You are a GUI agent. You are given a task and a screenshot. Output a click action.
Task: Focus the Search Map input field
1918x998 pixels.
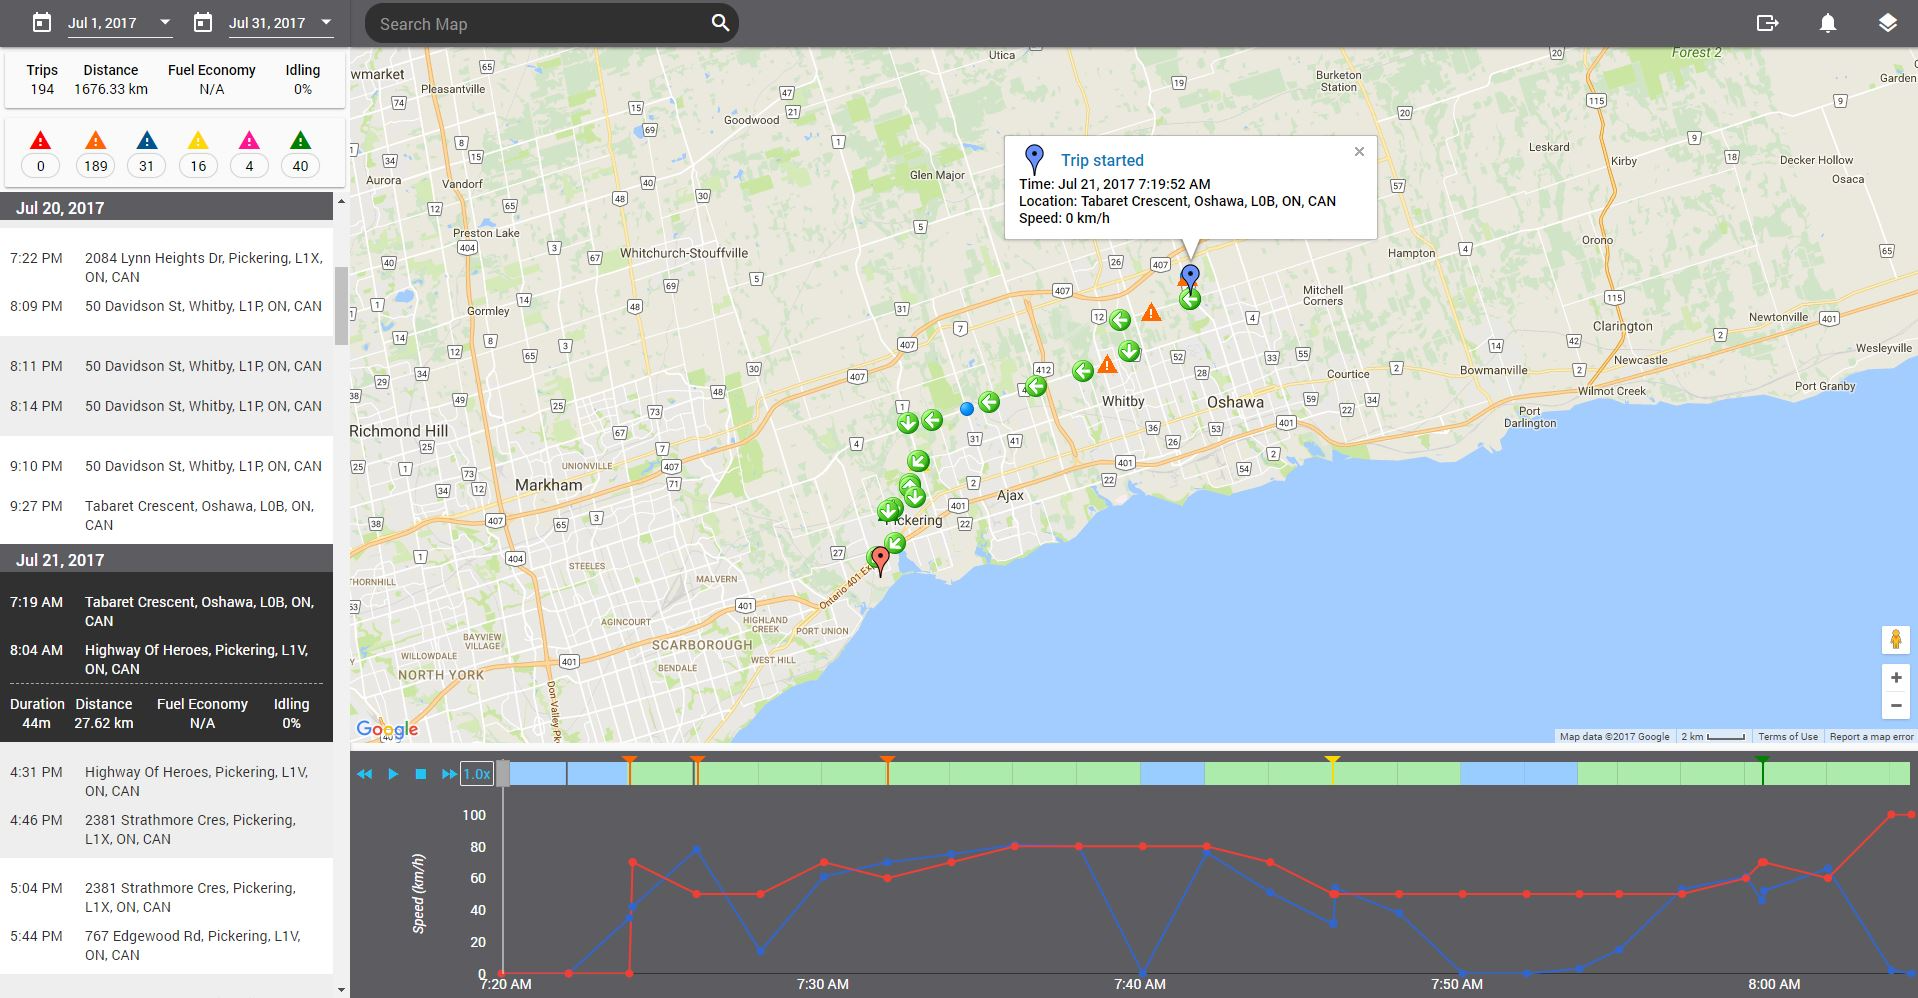click(540, 23)
